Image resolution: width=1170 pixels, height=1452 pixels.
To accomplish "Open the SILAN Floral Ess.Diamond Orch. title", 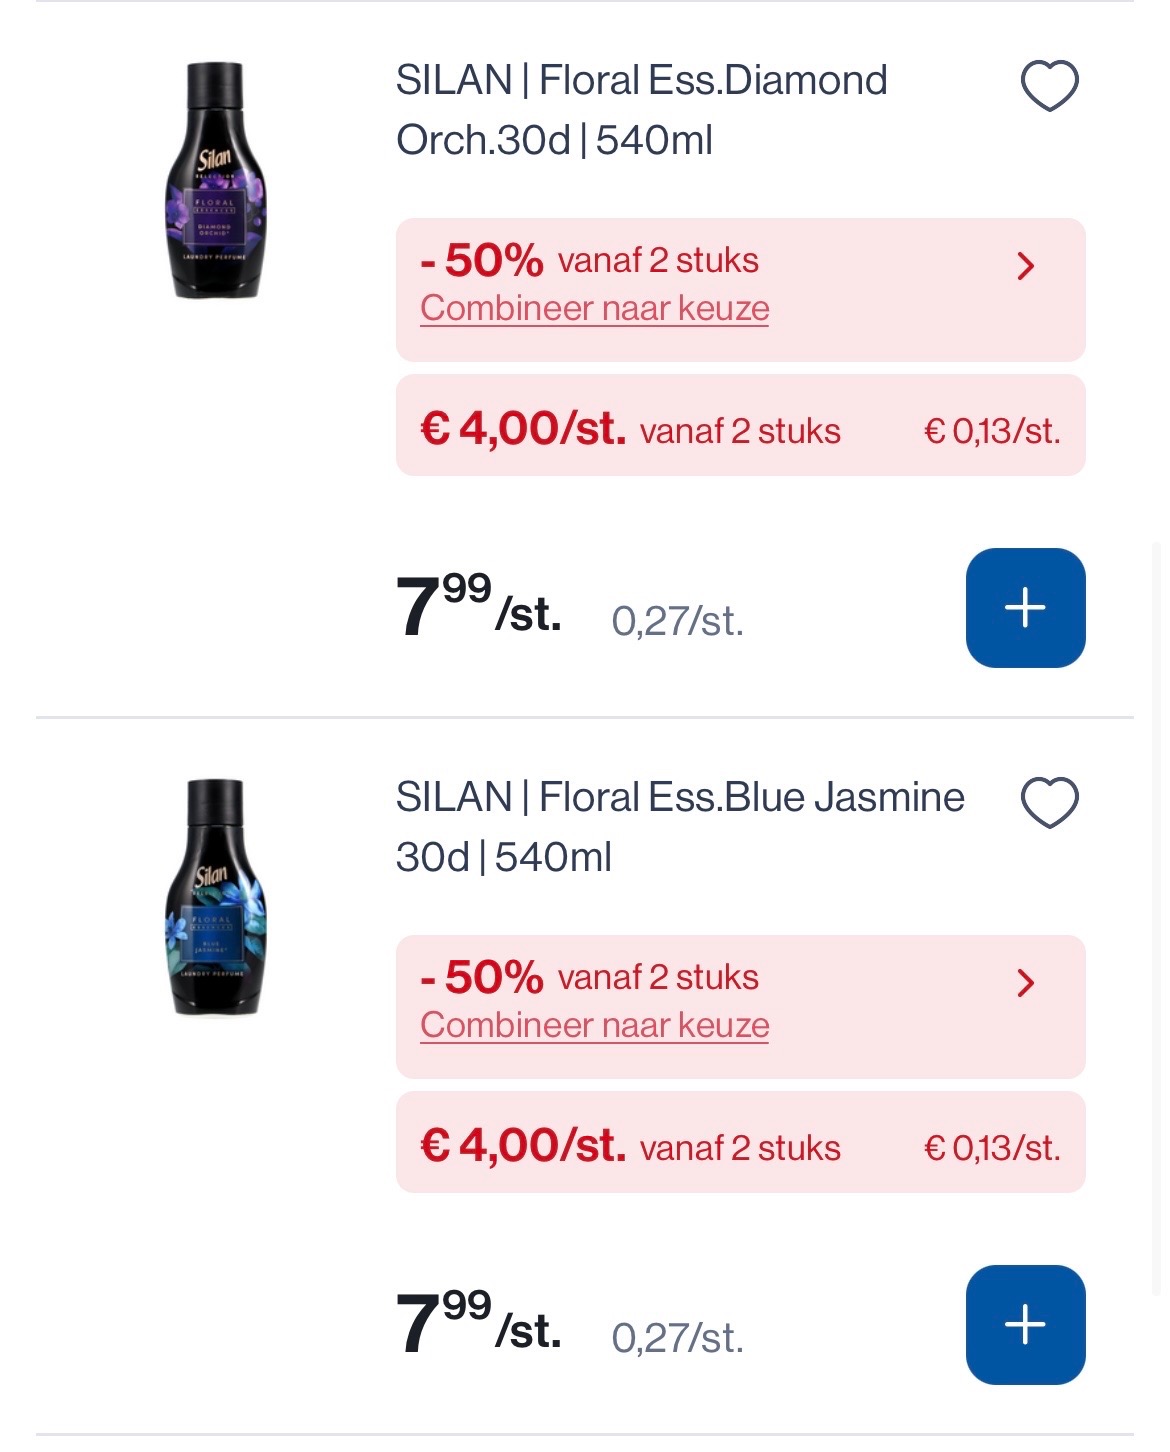I will [x=640, y=110].
